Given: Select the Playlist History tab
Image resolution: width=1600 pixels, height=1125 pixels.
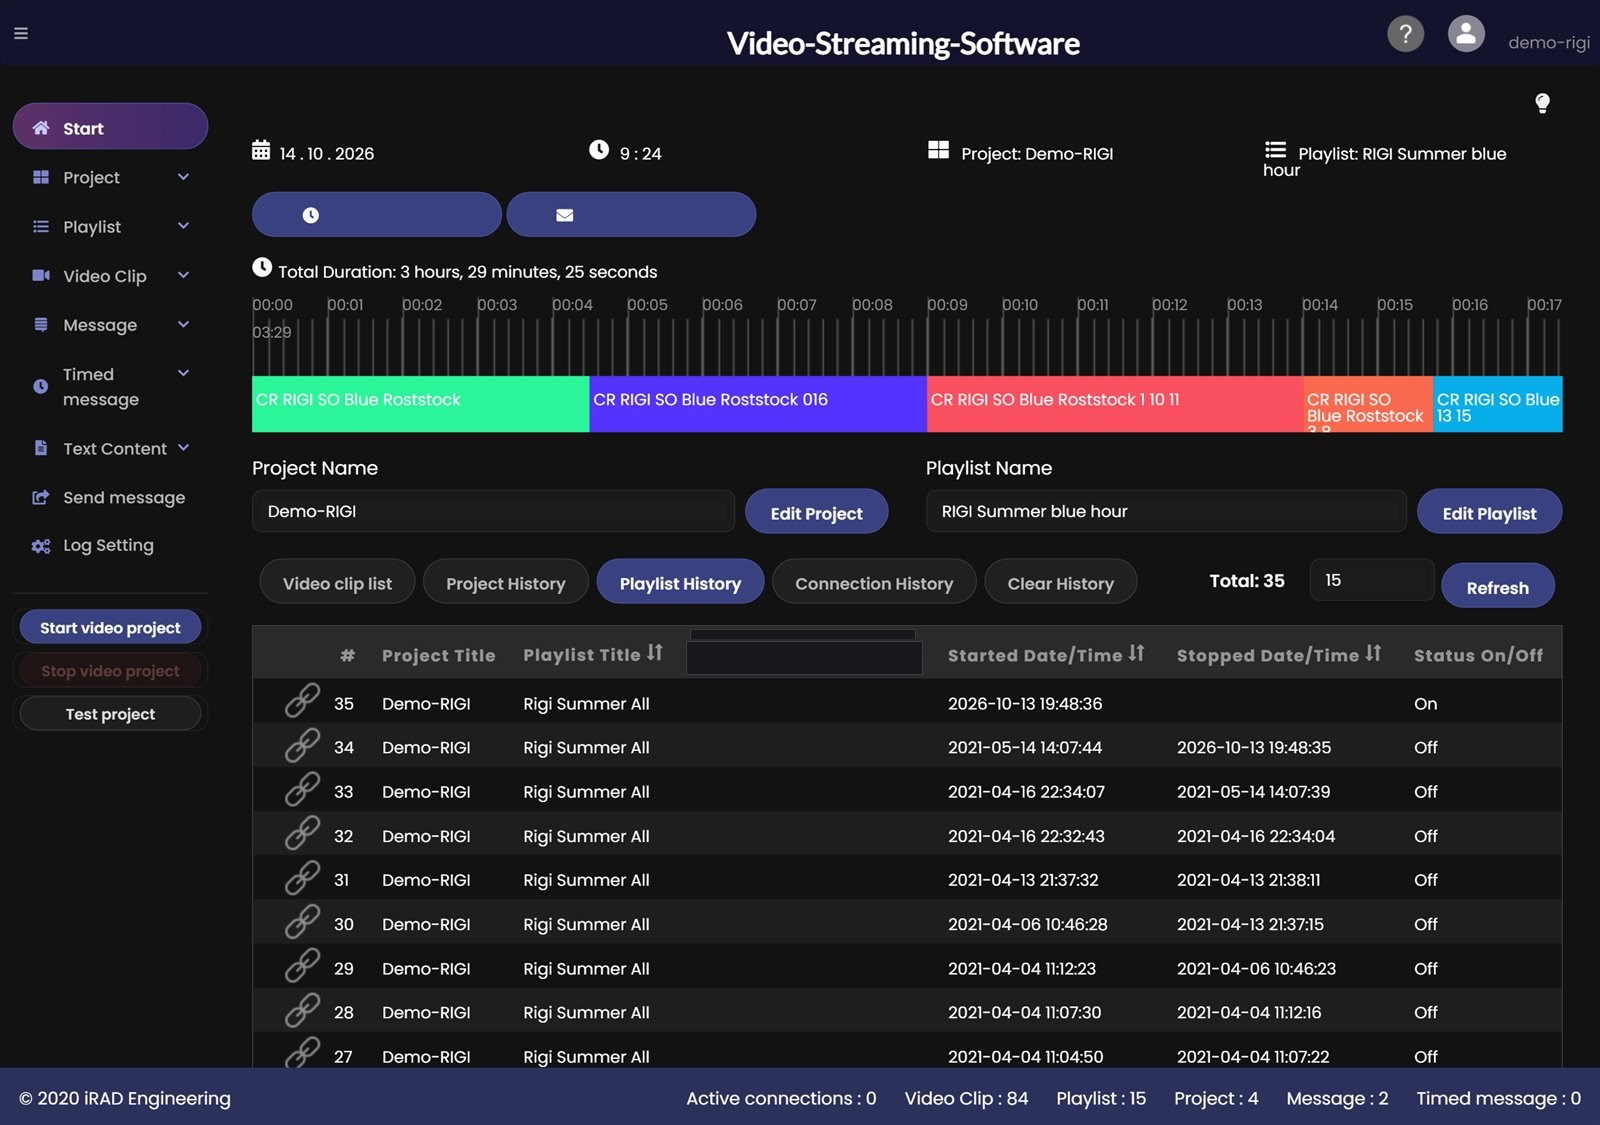Looking at the screenshot, I should tap(680, 582).
